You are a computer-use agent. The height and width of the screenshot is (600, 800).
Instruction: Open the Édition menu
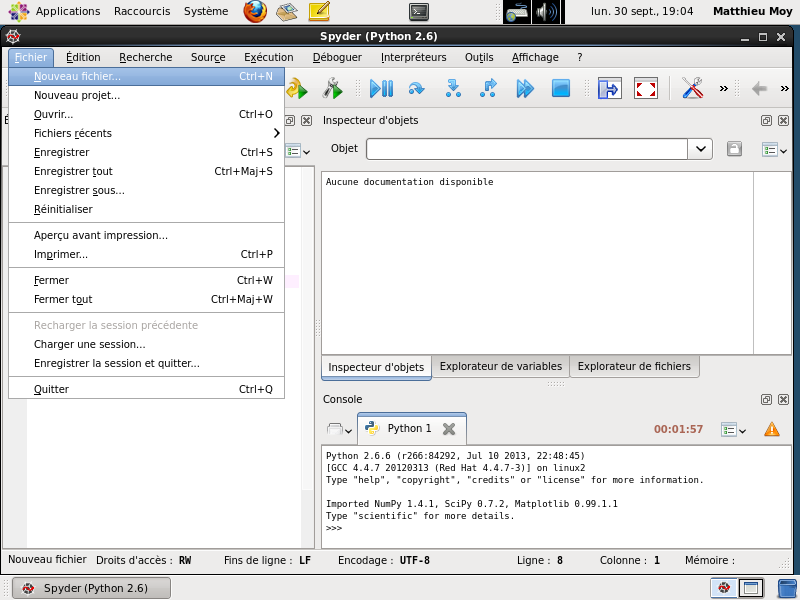[83, 57]
